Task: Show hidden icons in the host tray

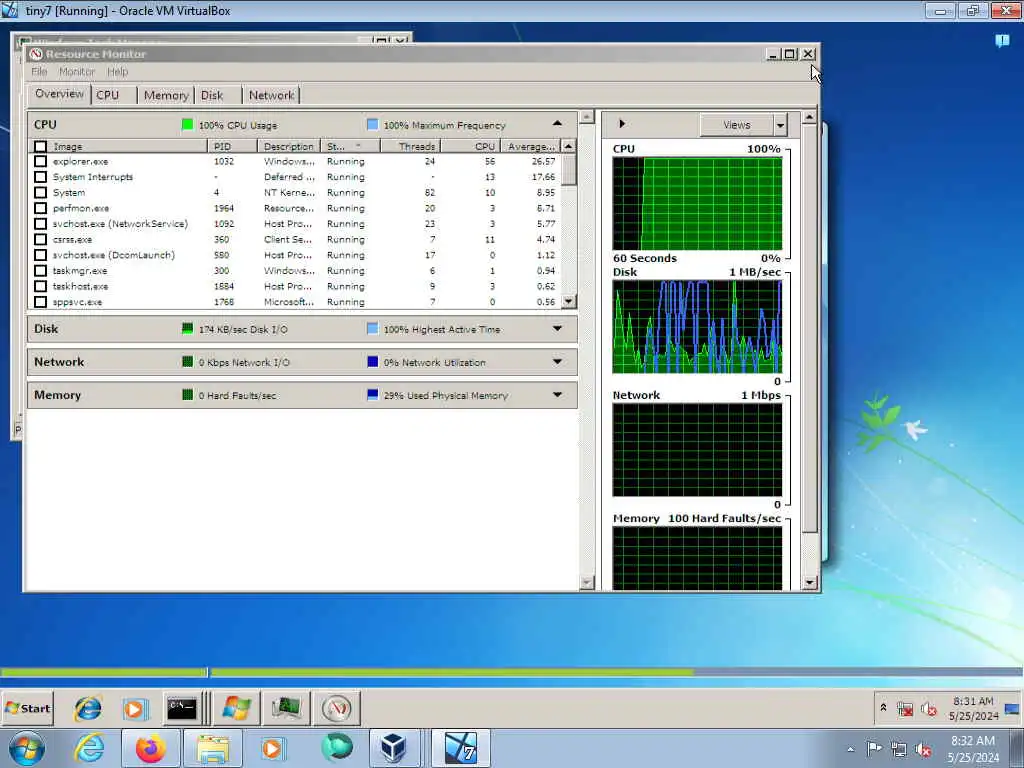Action: (x=850, y=749)
